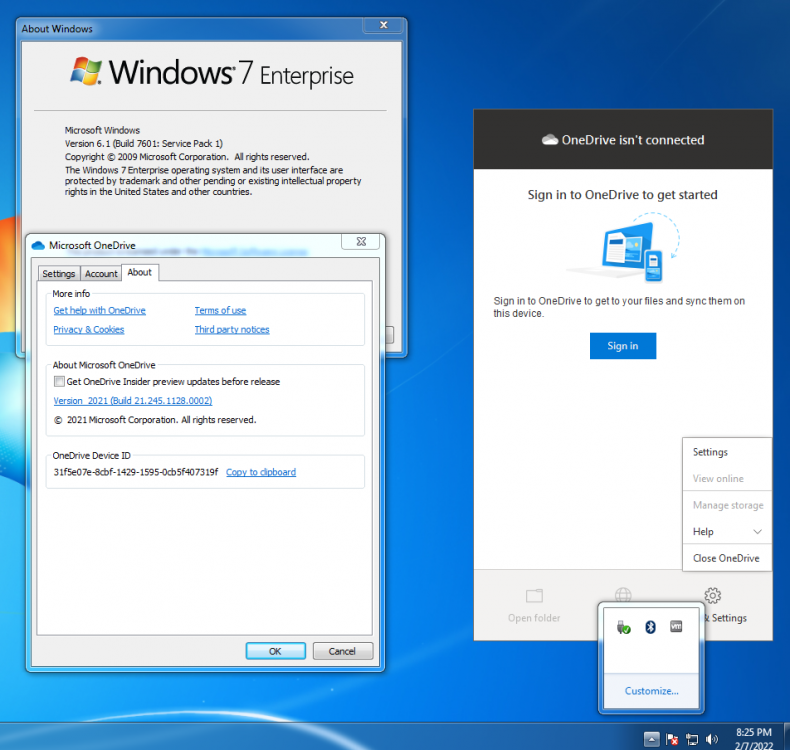Click the VMware Tools tray icon
Viewport: 790px width, 750px height.
click(x=676, y=627)
